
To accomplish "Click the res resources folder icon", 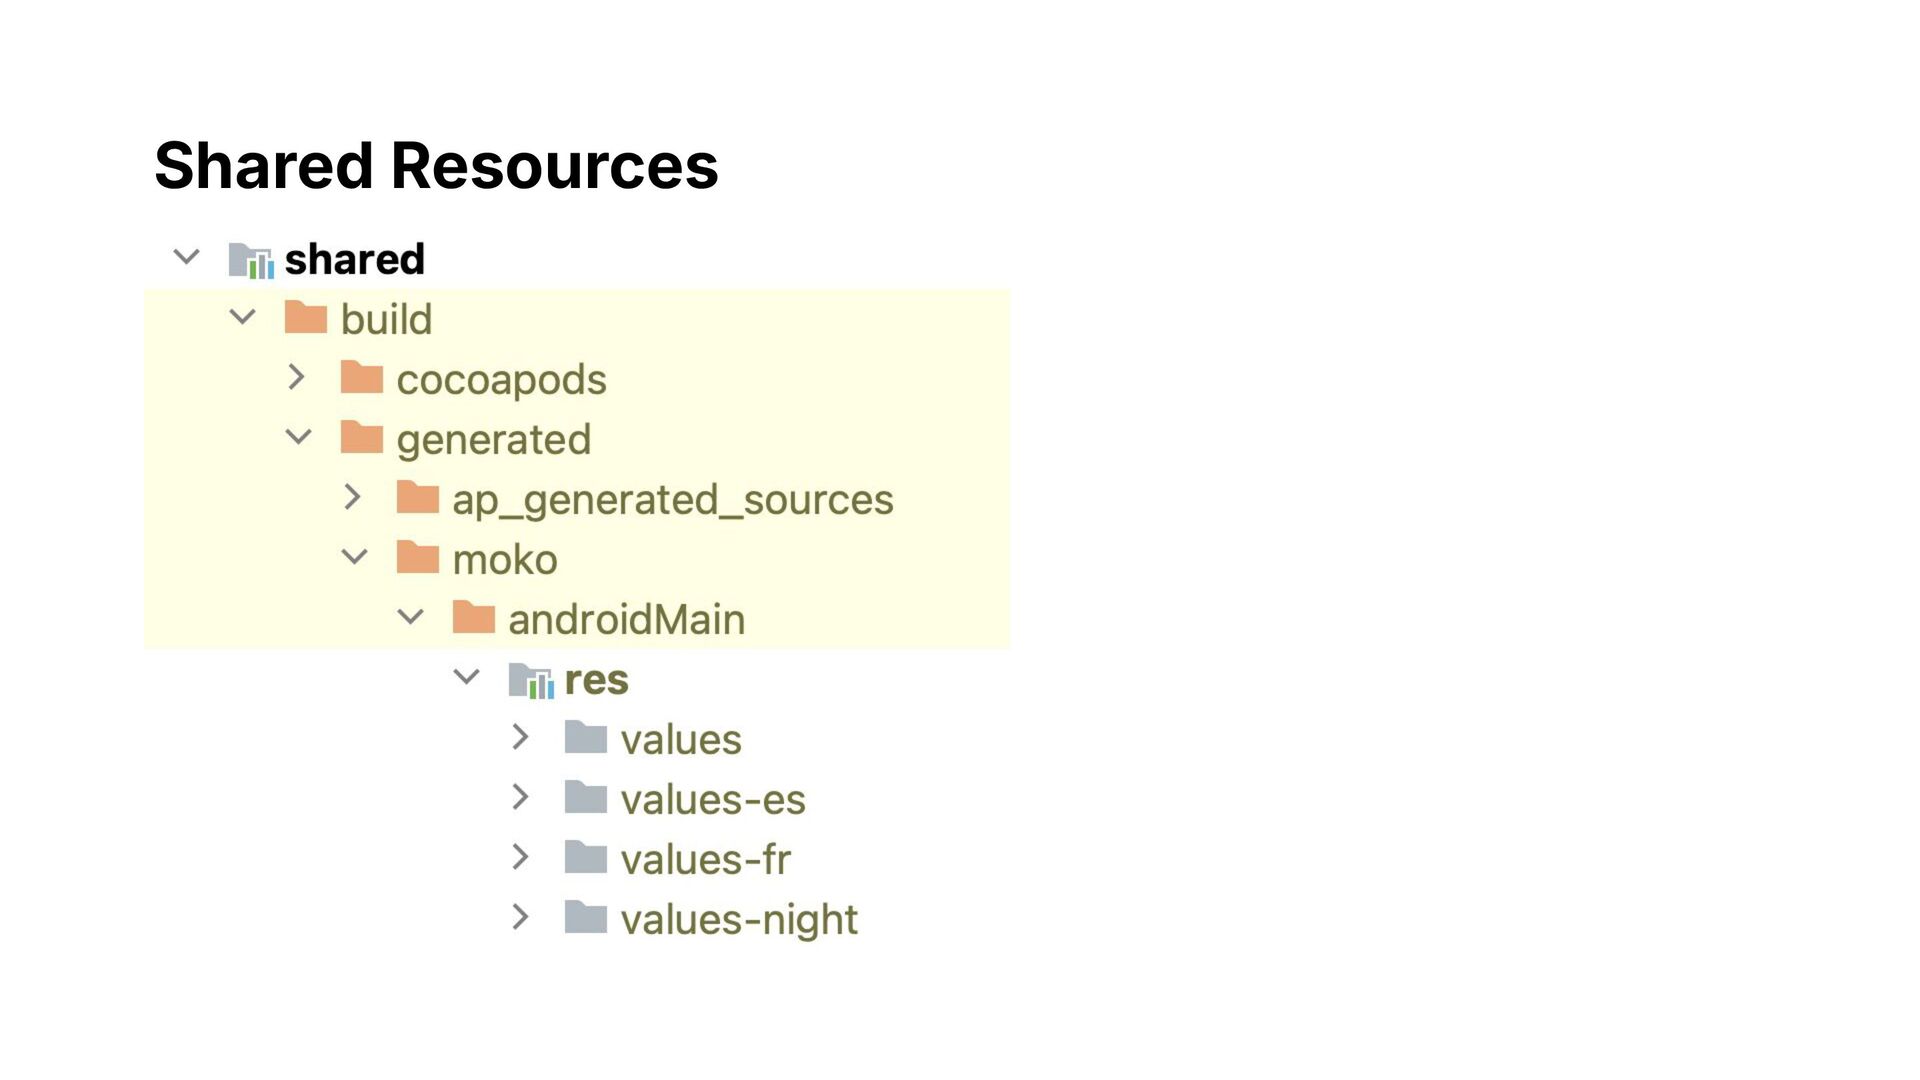I will (531, 680).
